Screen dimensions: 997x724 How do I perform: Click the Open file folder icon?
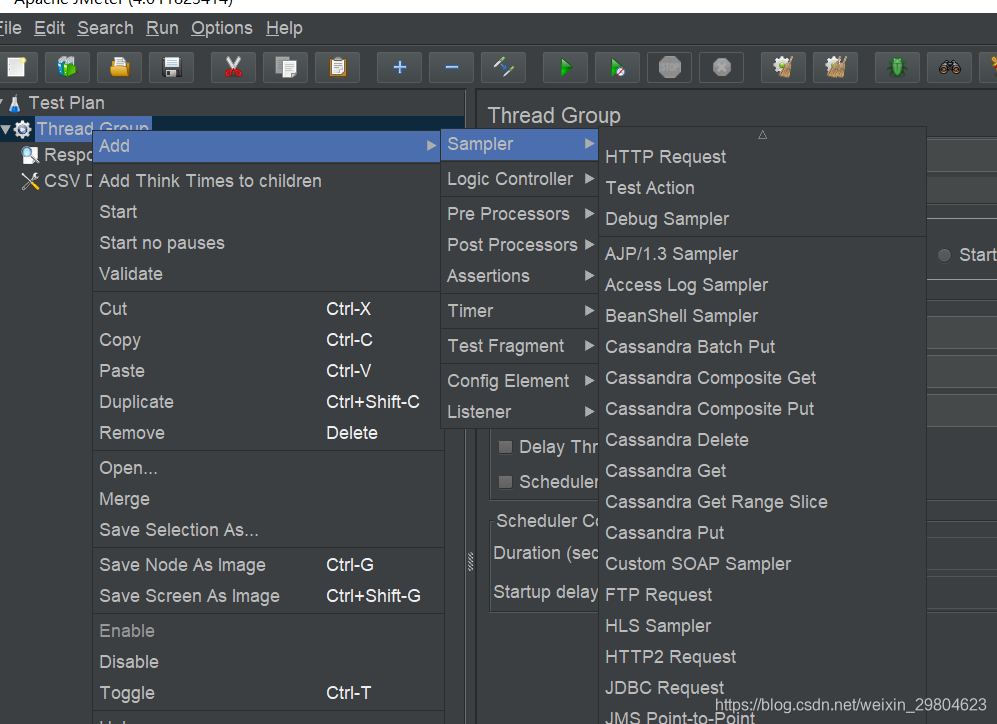click(120, 67)
